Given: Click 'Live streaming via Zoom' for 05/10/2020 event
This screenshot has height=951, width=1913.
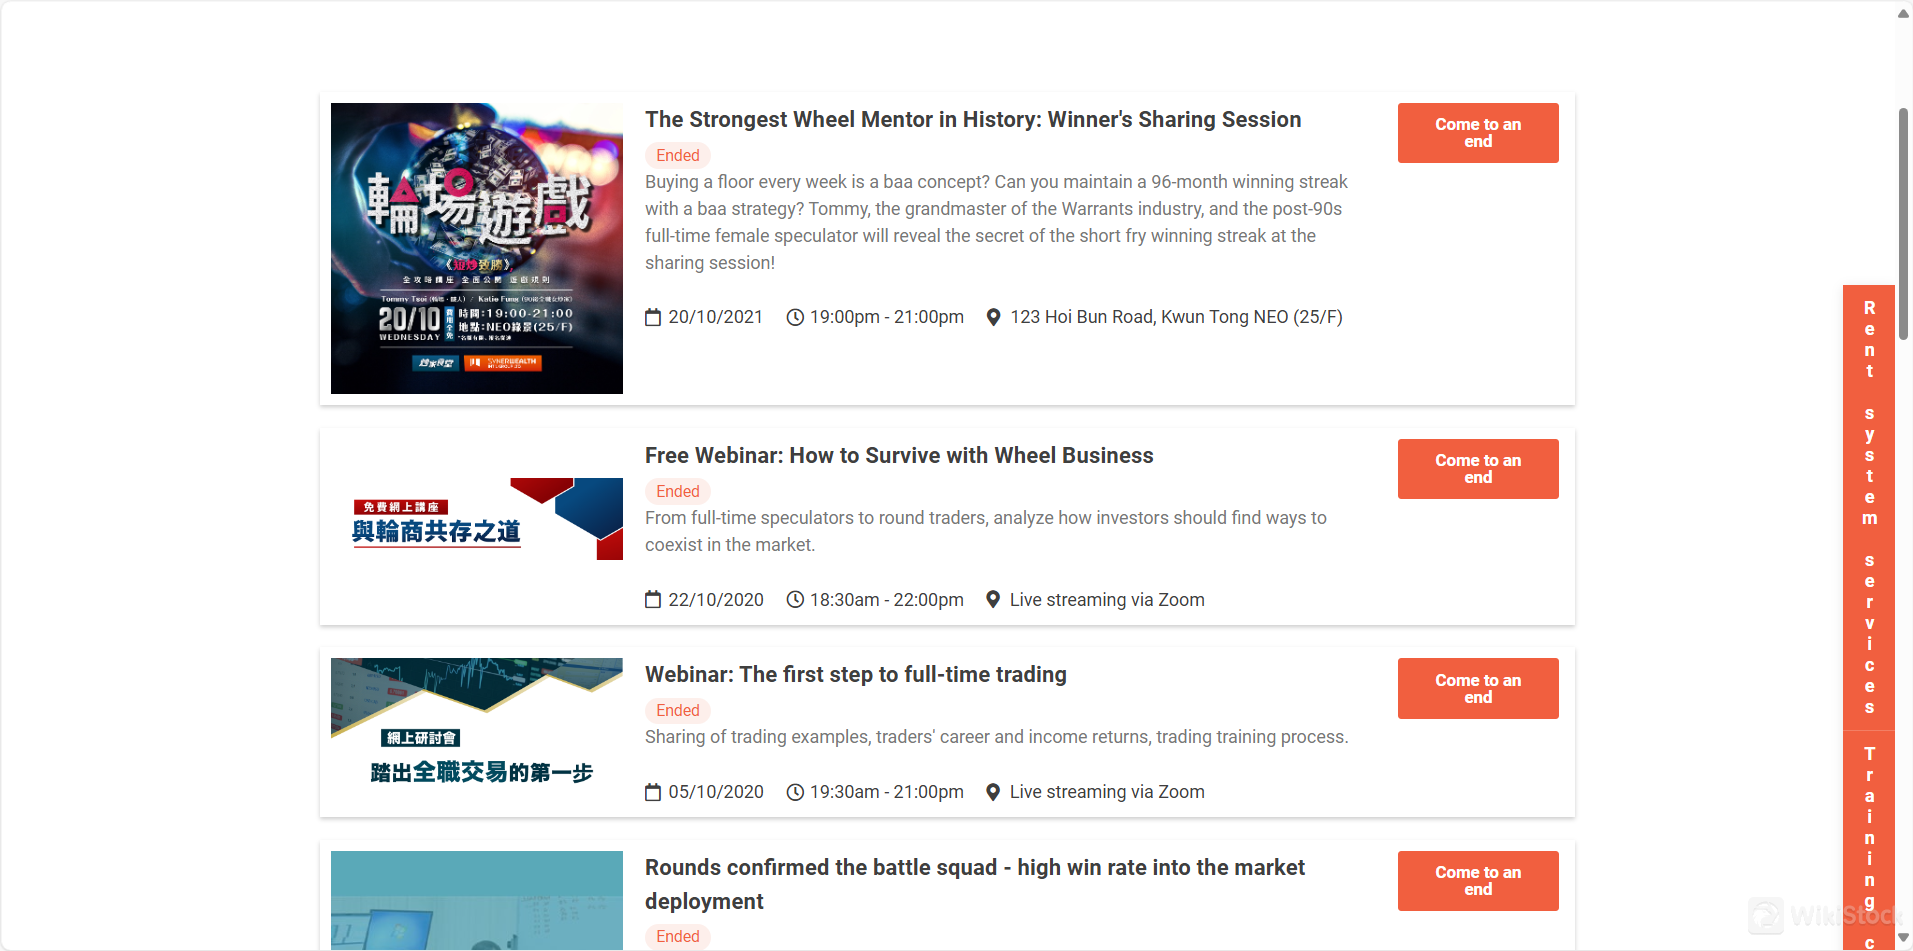Looking at the screenshot, I should click(1107, 792).
